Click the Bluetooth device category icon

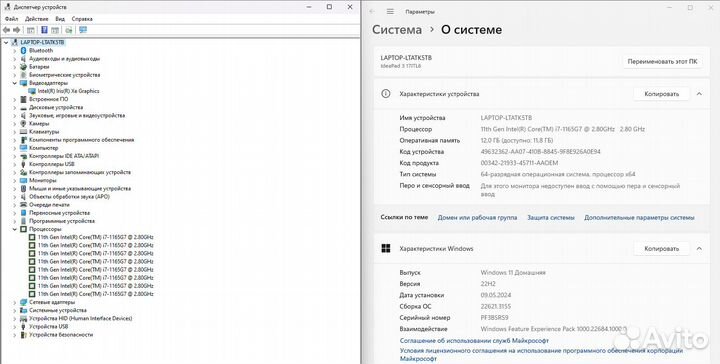(x=23, y=50)
